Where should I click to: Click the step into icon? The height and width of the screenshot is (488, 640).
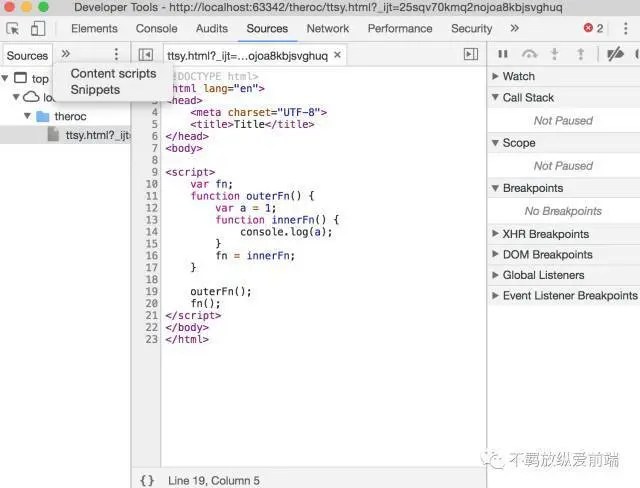tap(554, 54)
